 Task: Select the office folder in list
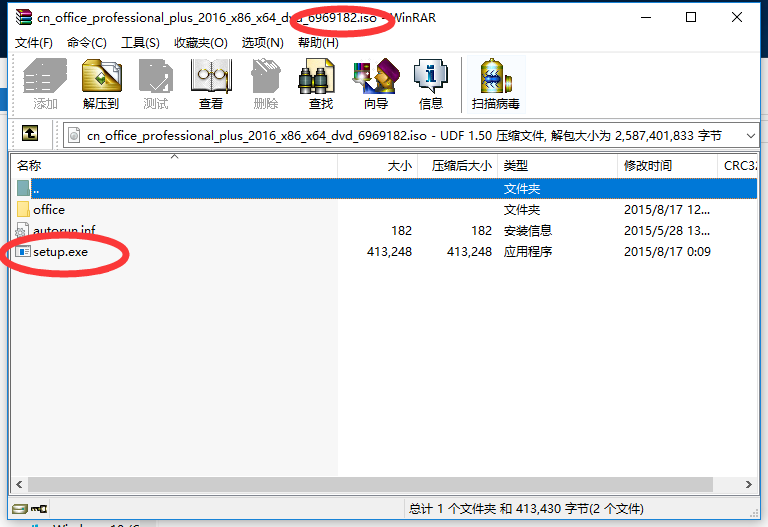[48, 210]
